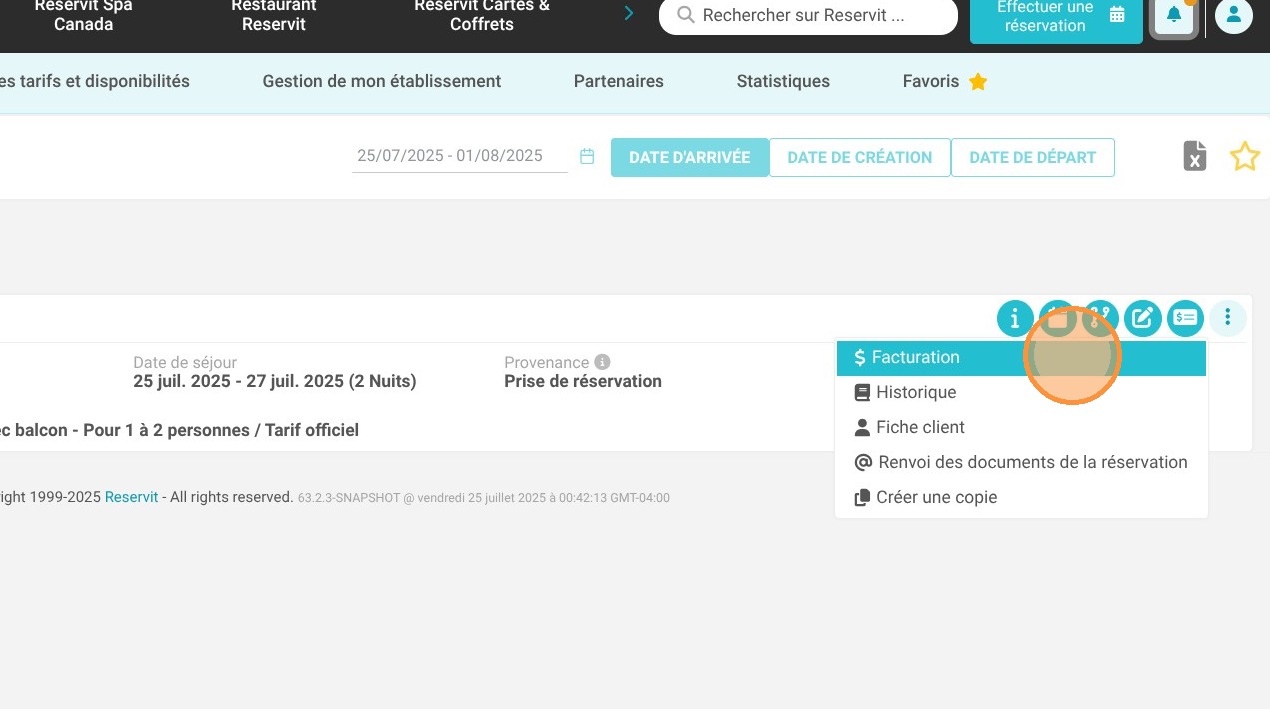Image resolution: width=1270 pixels, height=709 pixels.
Task: Click the 25/07/2025 - 01/08/2025 date range field
Action: (459, 156)
